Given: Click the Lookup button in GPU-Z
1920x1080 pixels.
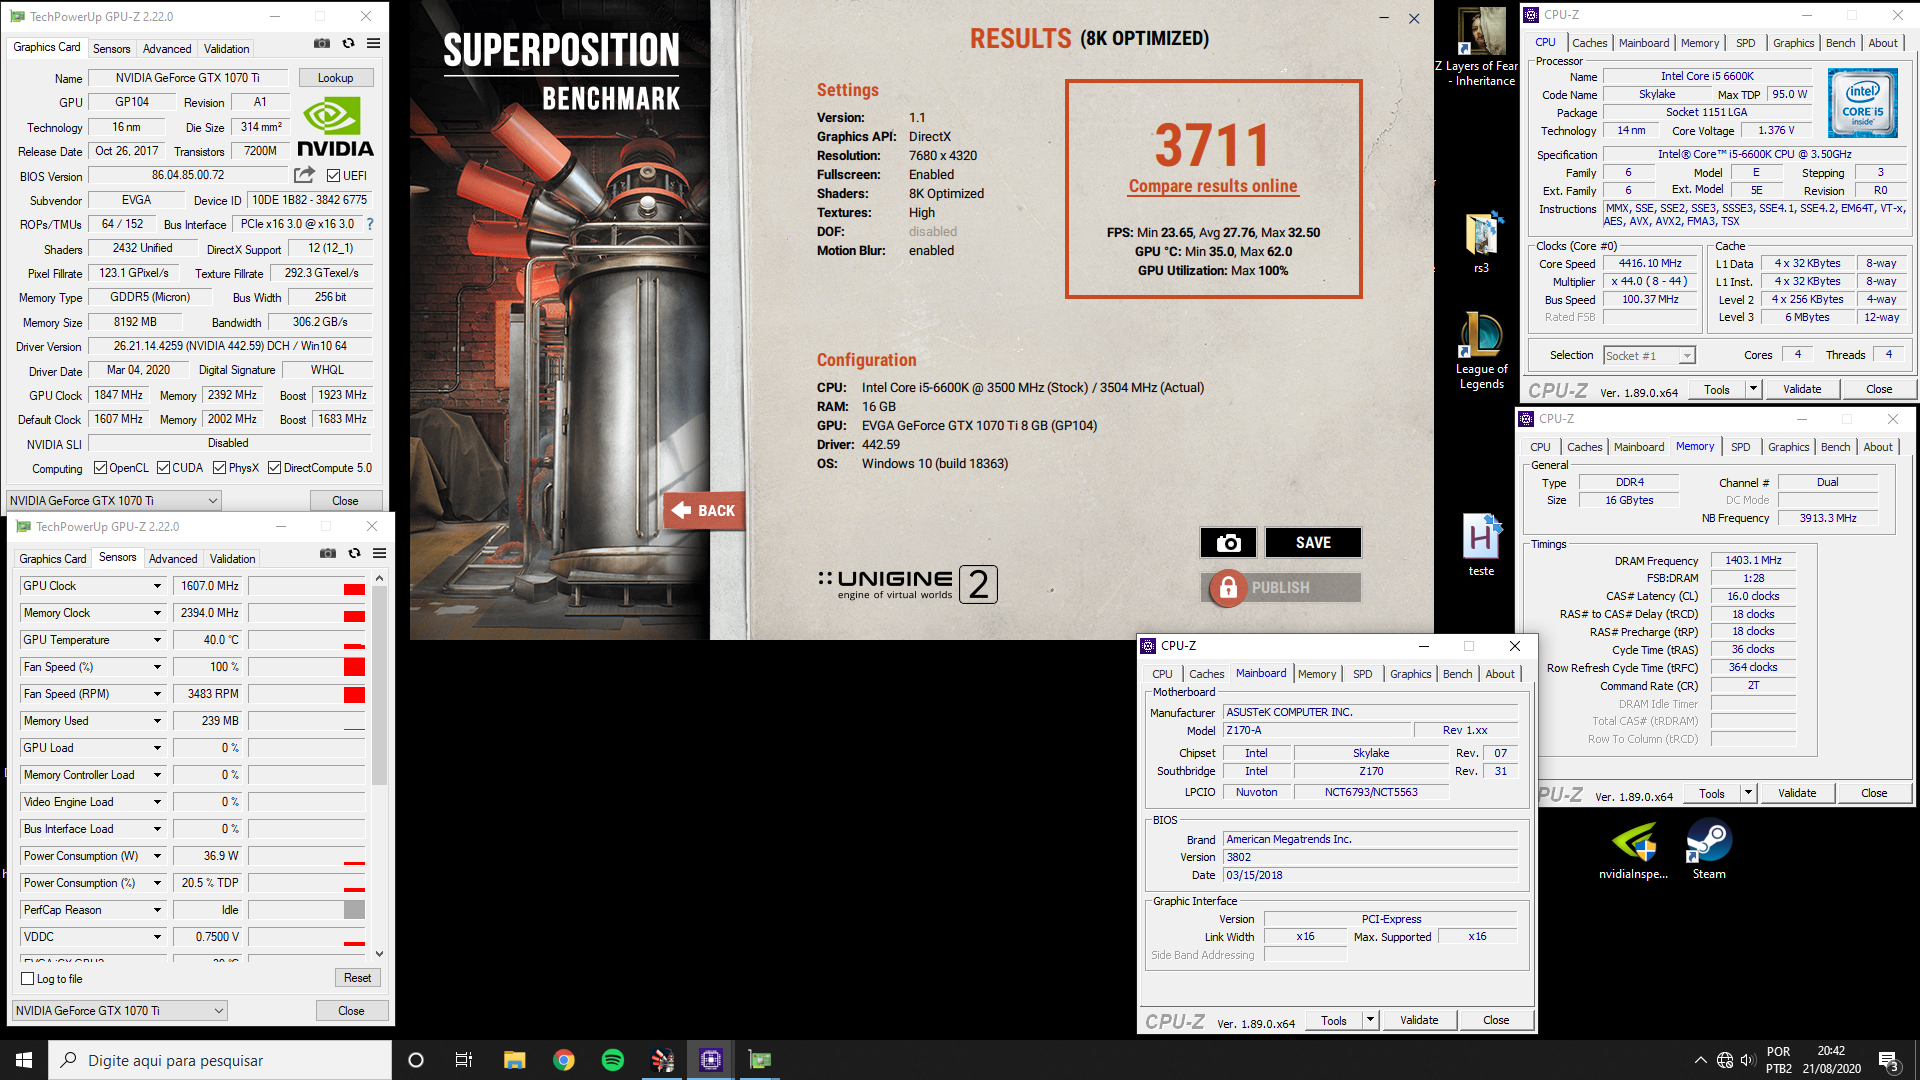Looking at the screenshot, I should pyautogui.click(x=335, y=78).
